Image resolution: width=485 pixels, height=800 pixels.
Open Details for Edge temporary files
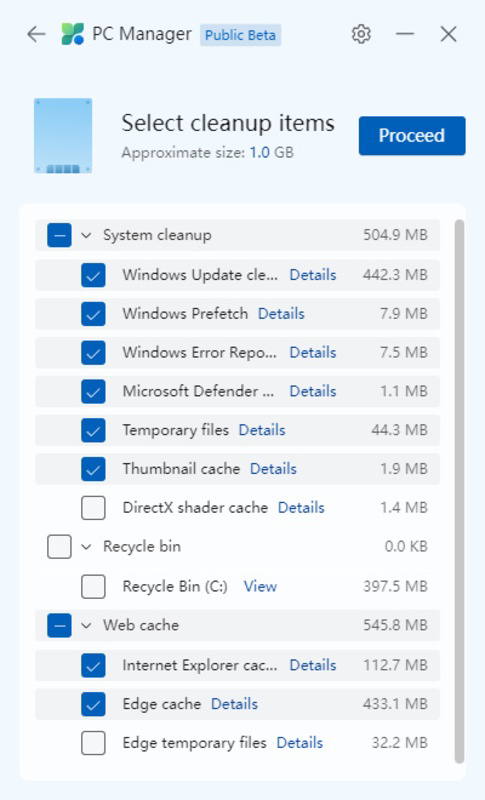300,743
